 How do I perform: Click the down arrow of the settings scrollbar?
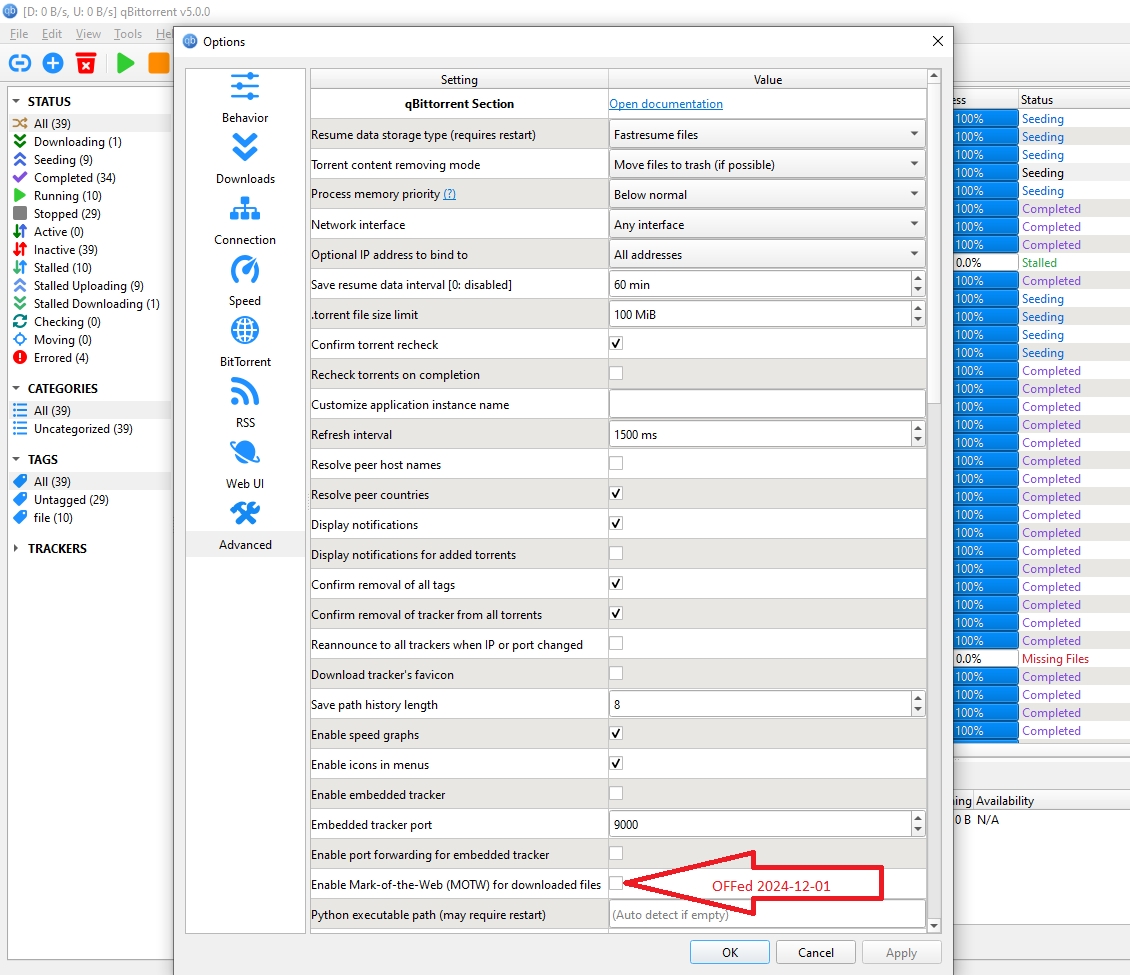click(934, 926)
